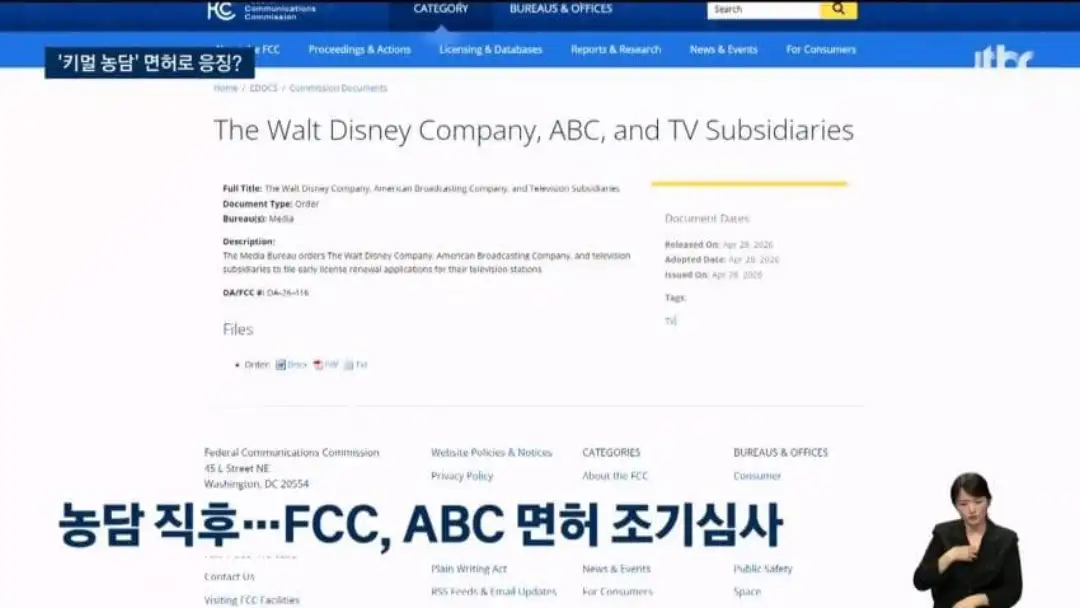1080x608 pixels.
Task: Click the page title heading The Walt Disney Company
Action: pos(534,130)
